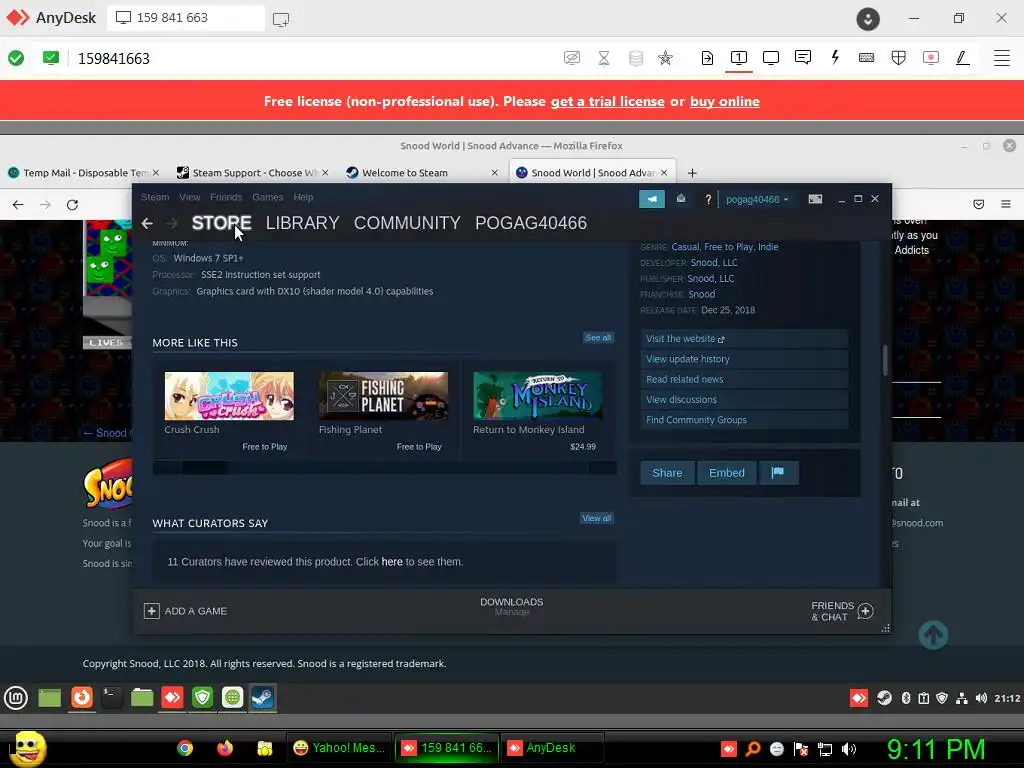Open Steam menu in menu bar
Viewport: 1024px width, 768px height.
coord(155,197)
